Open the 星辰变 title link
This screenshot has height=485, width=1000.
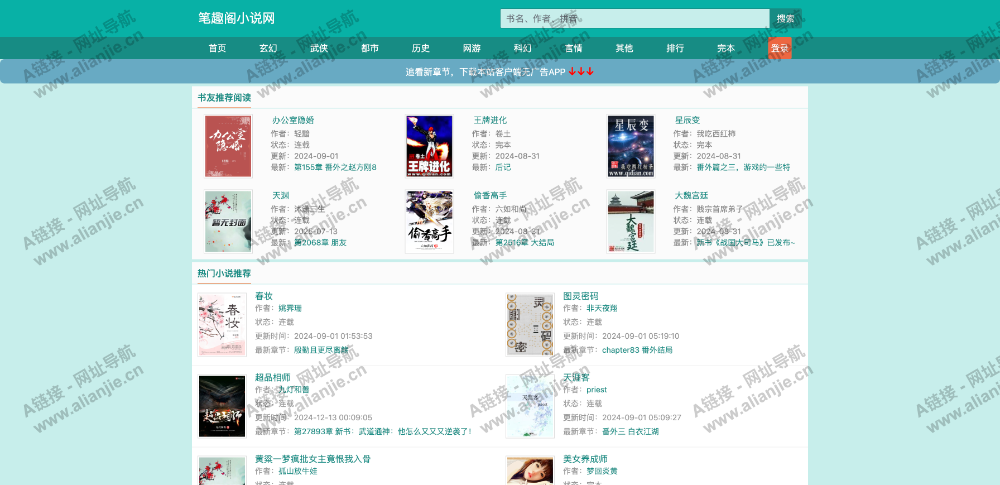coord(688,120)
